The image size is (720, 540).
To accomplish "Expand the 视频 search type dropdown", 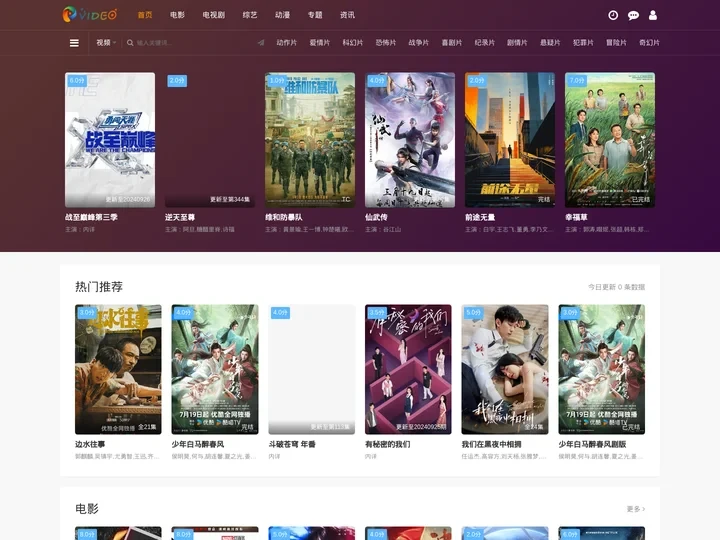I will click(x=106, y=43).
